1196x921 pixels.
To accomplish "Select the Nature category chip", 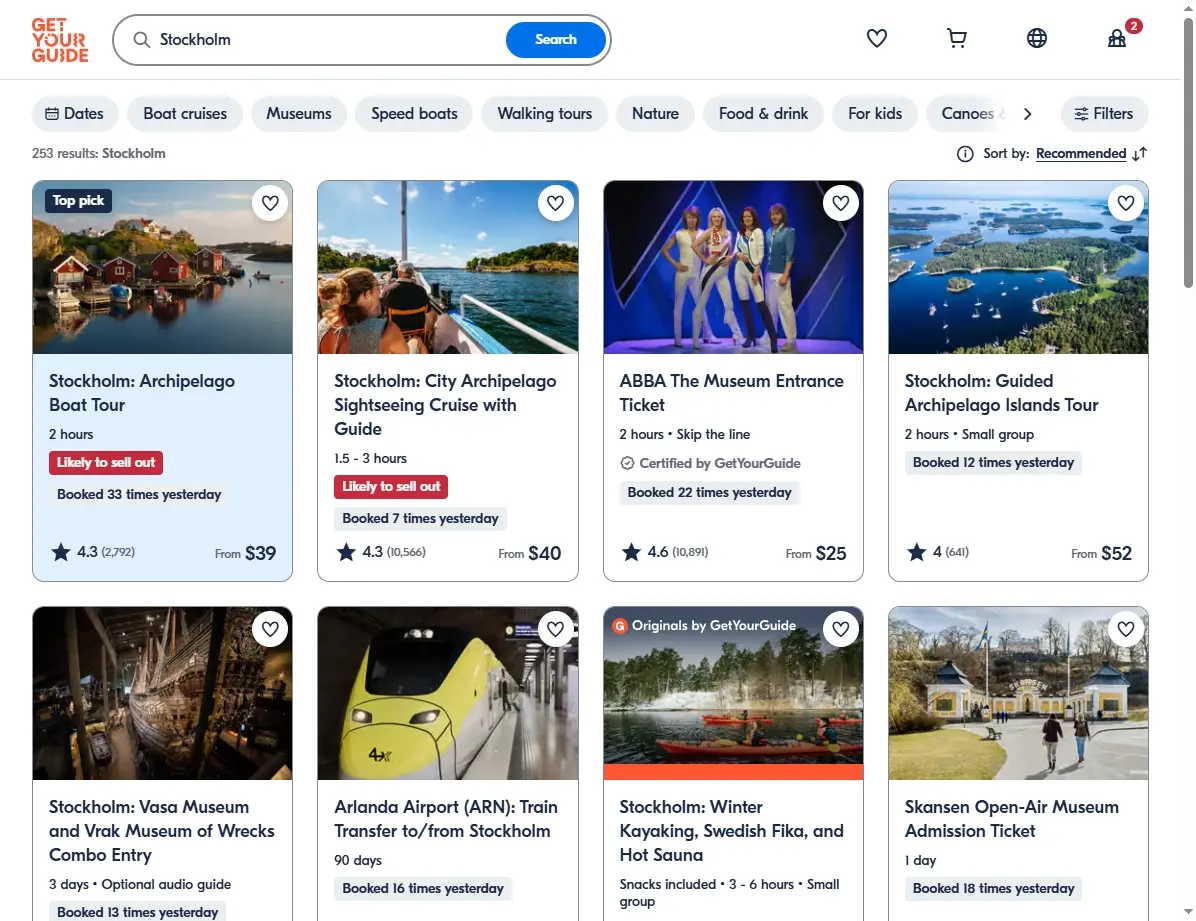I will [x=655, y=114].
